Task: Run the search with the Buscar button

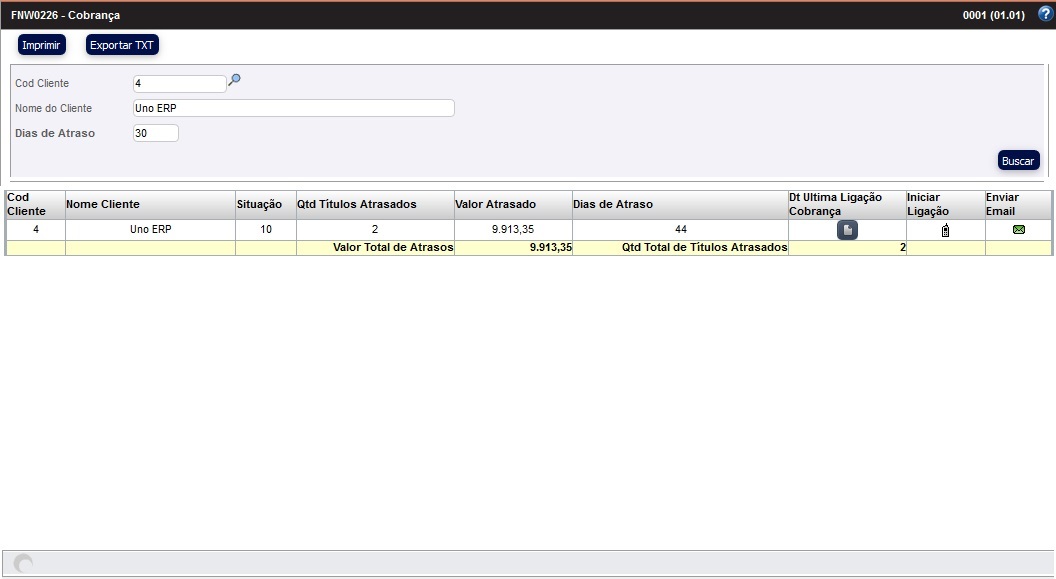Action: pos(1018,160)
